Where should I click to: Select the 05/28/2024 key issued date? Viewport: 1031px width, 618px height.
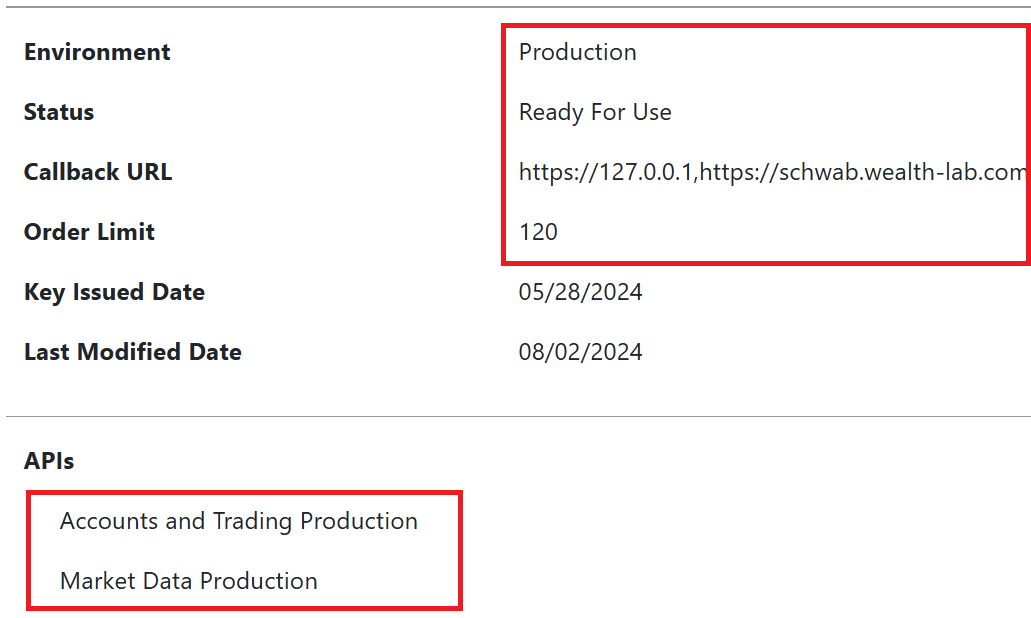click(x=580, y=292)
